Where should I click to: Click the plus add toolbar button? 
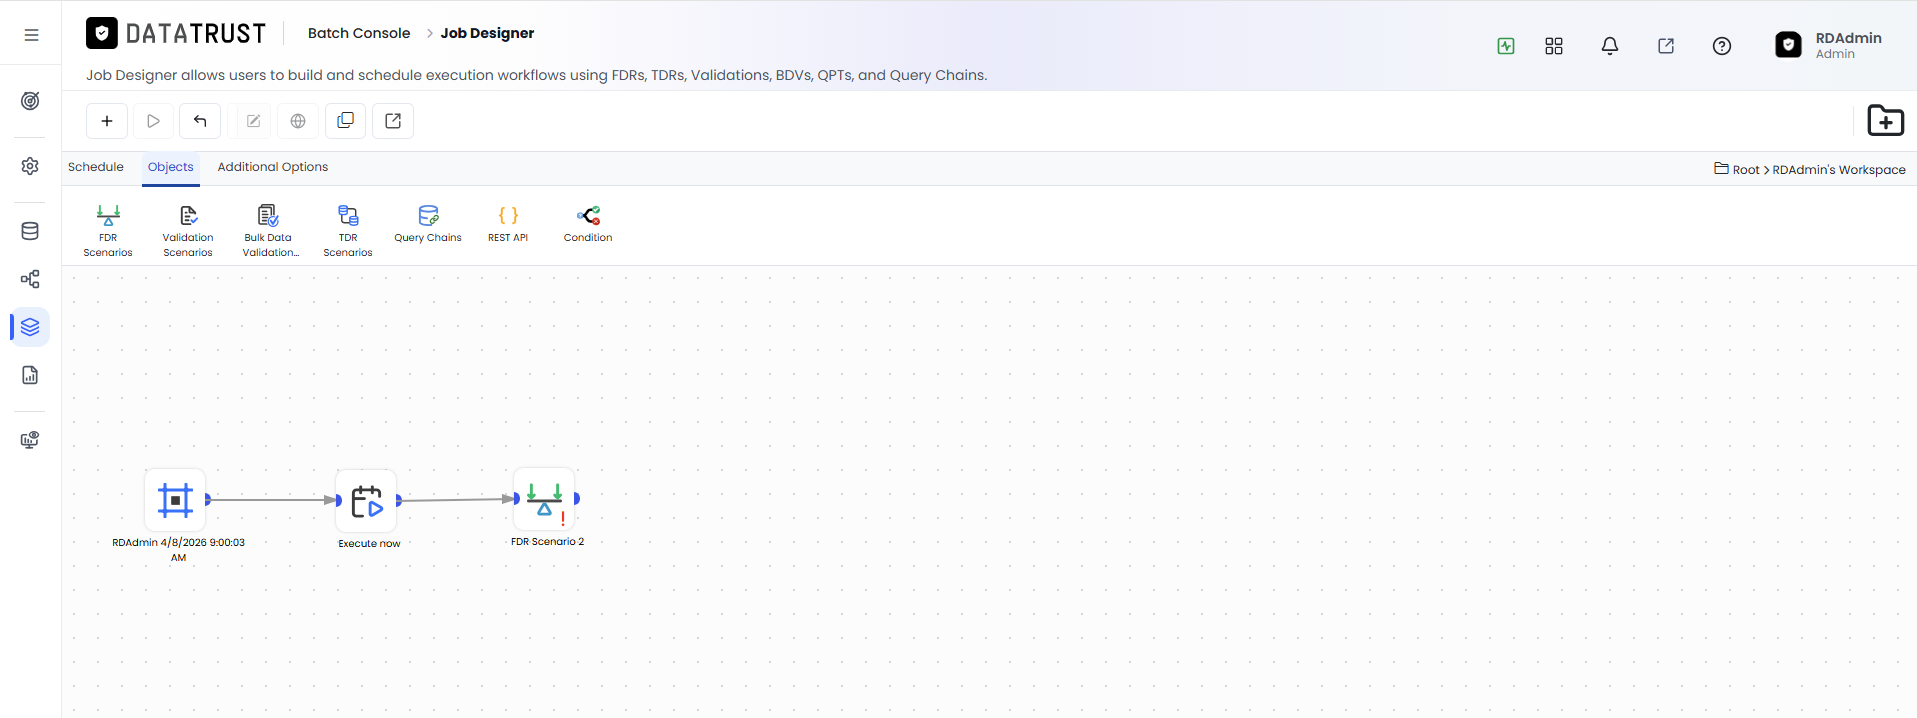click(107, 121)
